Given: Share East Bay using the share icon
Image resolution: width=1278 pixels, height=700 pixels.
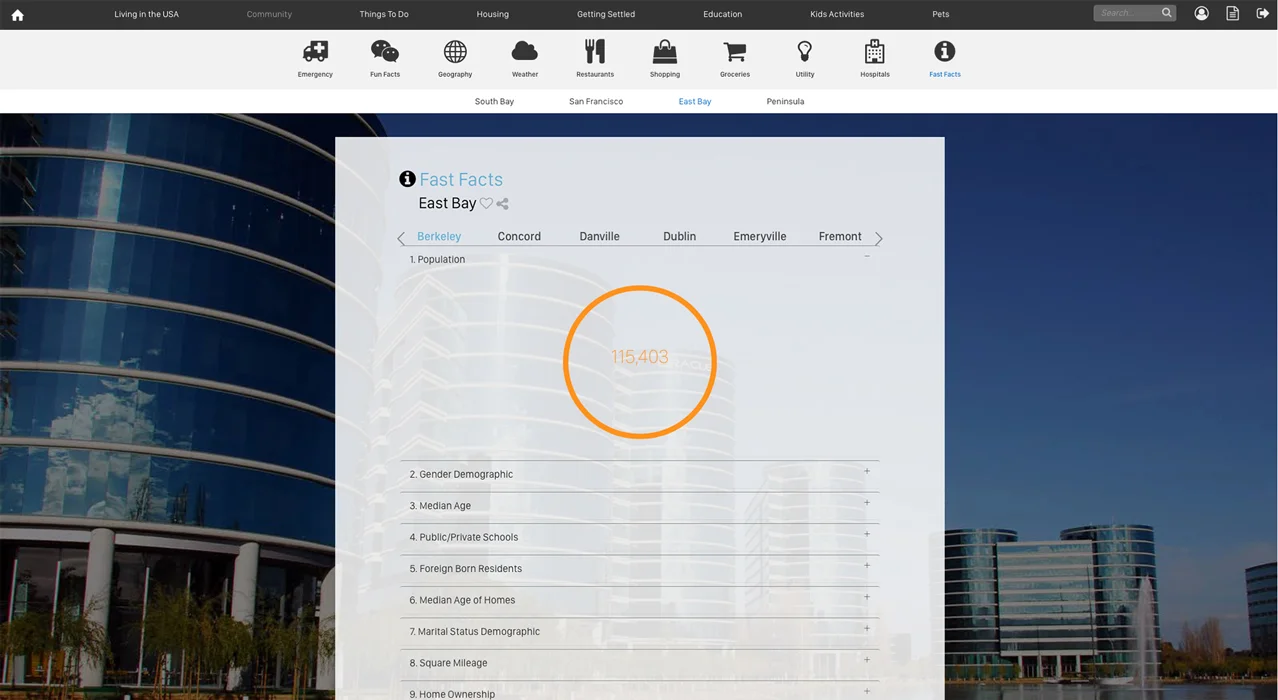Looking at the screenshot, I should click(x=503, y=203).
